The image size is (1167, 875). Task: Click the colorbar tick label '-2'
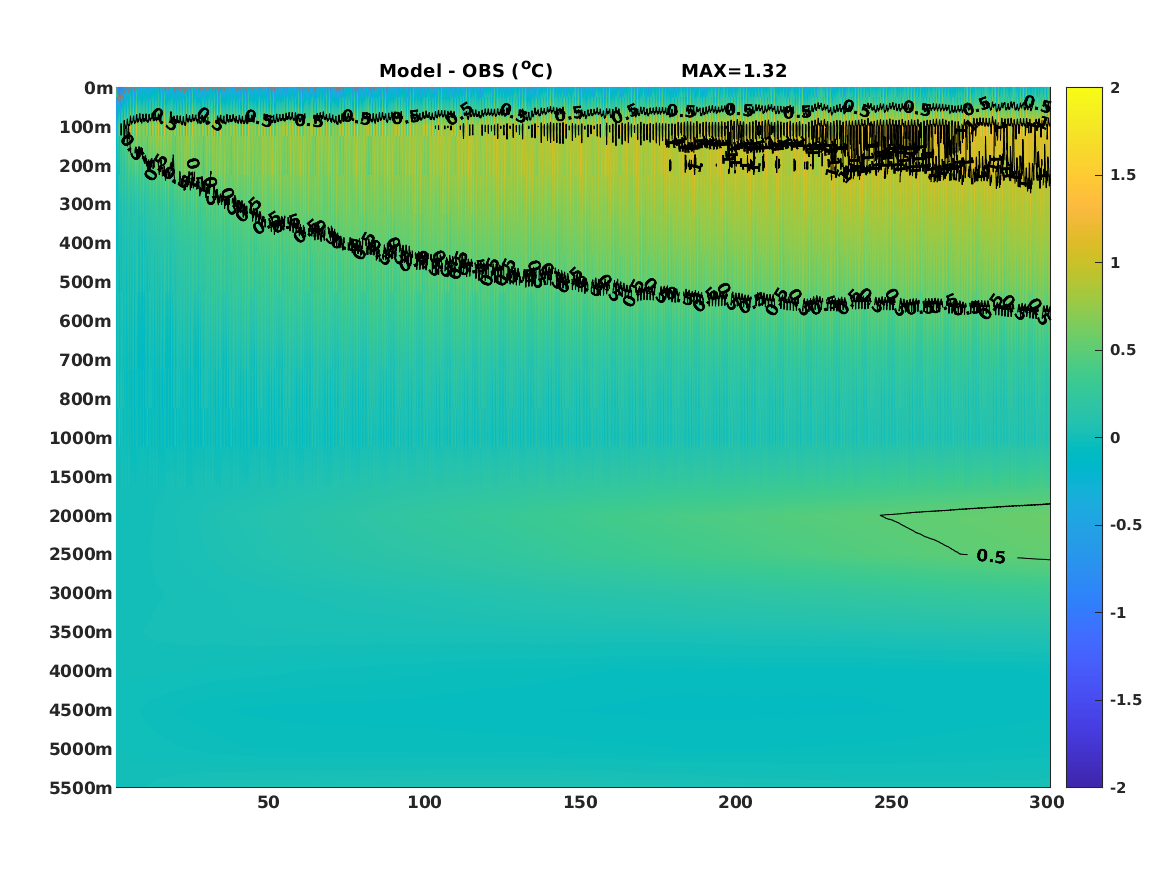point(1118,788)
